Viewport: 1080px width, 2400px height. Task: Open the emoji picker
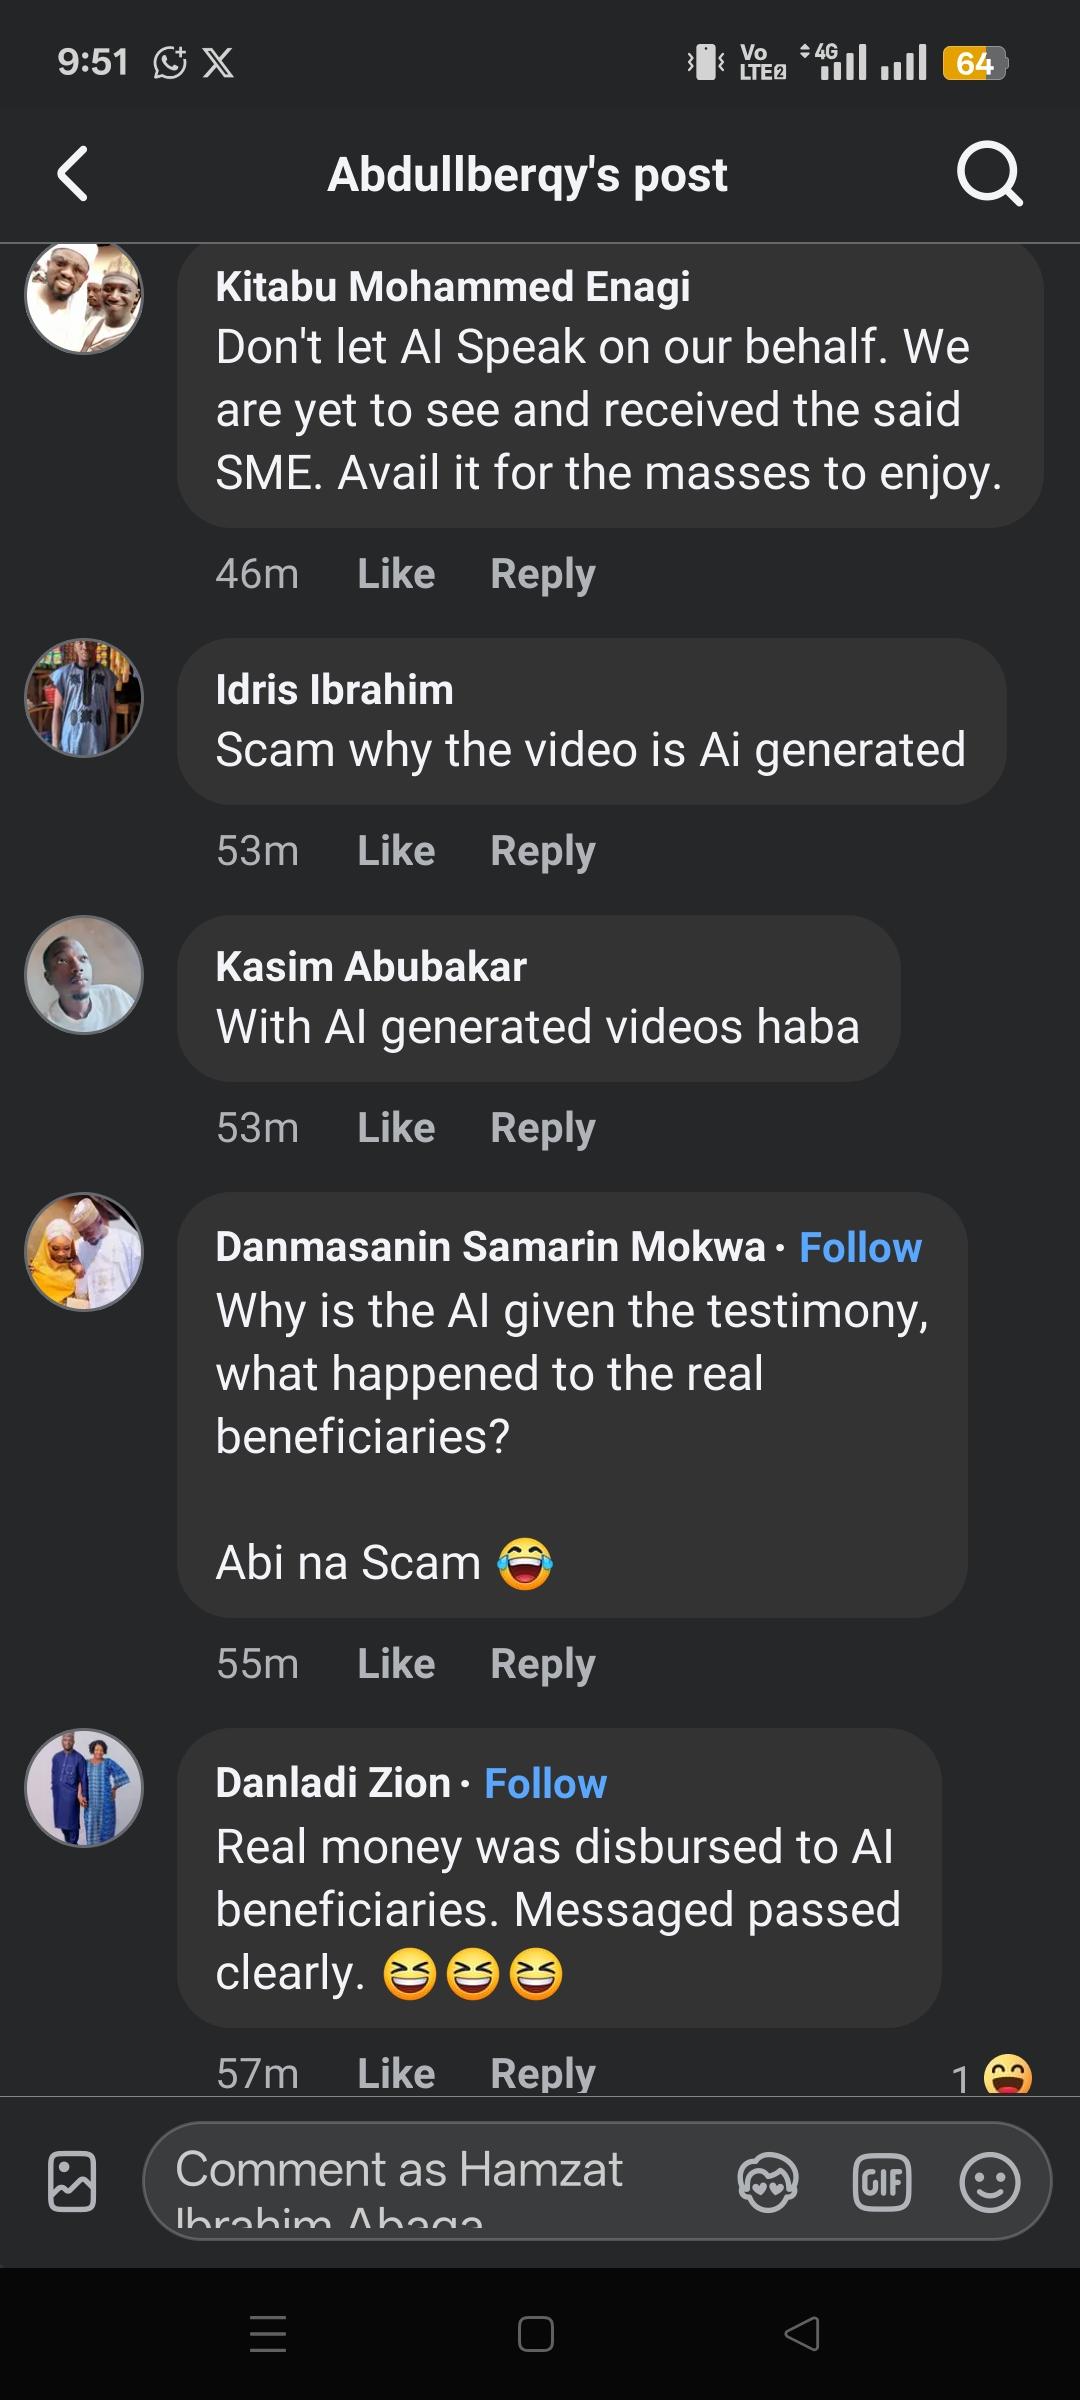(x=989, y=2181)
